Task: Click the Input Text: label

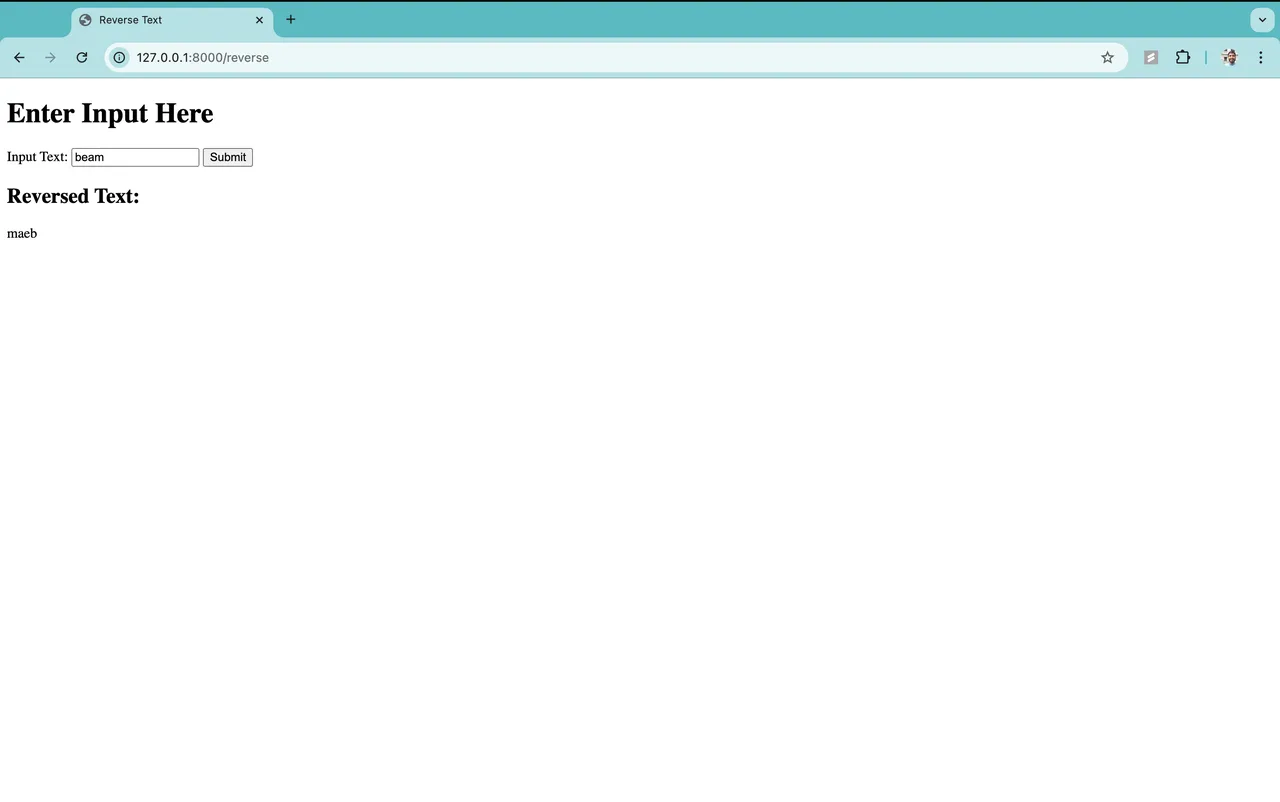Action: coord(37,157)
